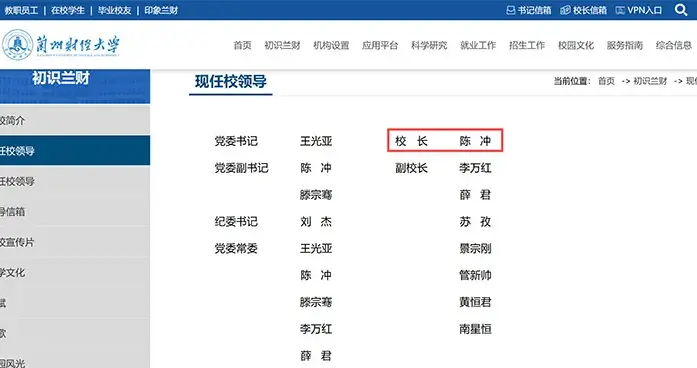Image resolution: width=697 pixels, height=368 pixels.
Task: Open the 综合信息 menu
Action: tap(673, 45)
